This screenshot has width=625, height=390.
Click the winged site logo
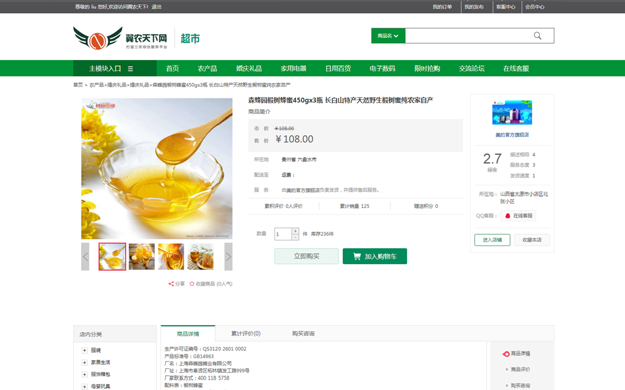(98, 38)
